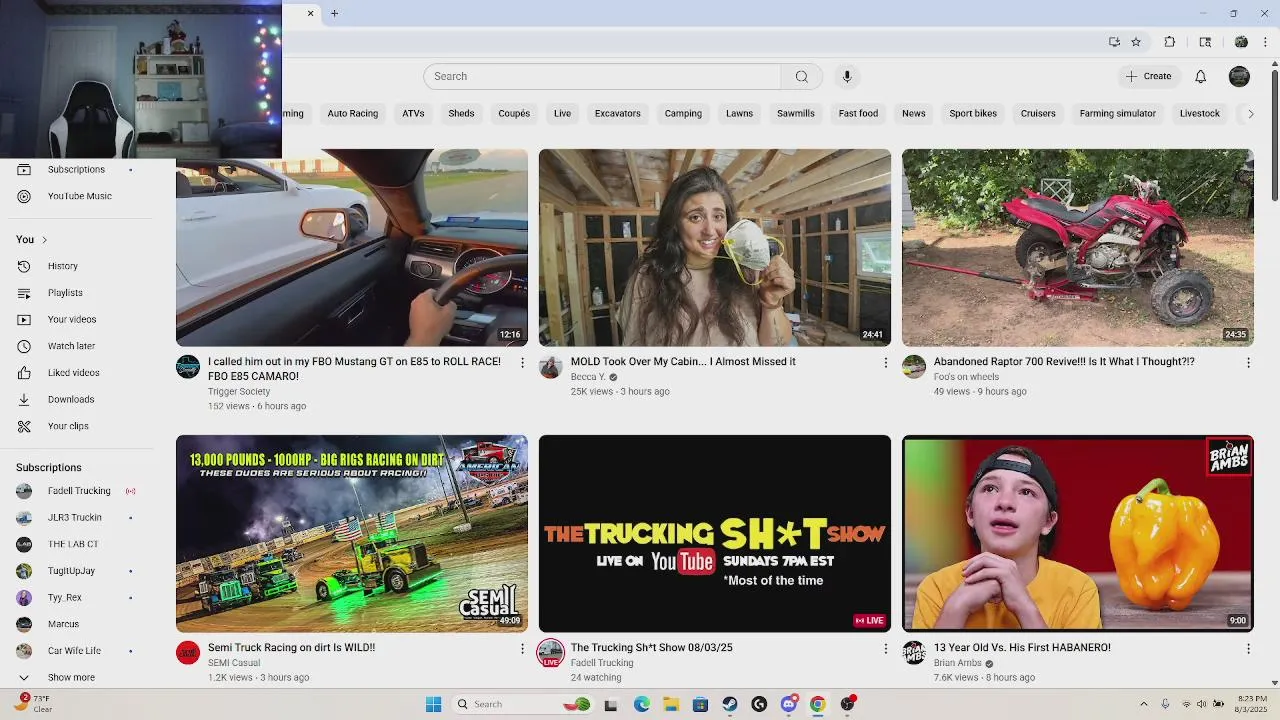Open Steam from the taskbar
Viewport: 1280px width, 720px height.
click(730, 704)
